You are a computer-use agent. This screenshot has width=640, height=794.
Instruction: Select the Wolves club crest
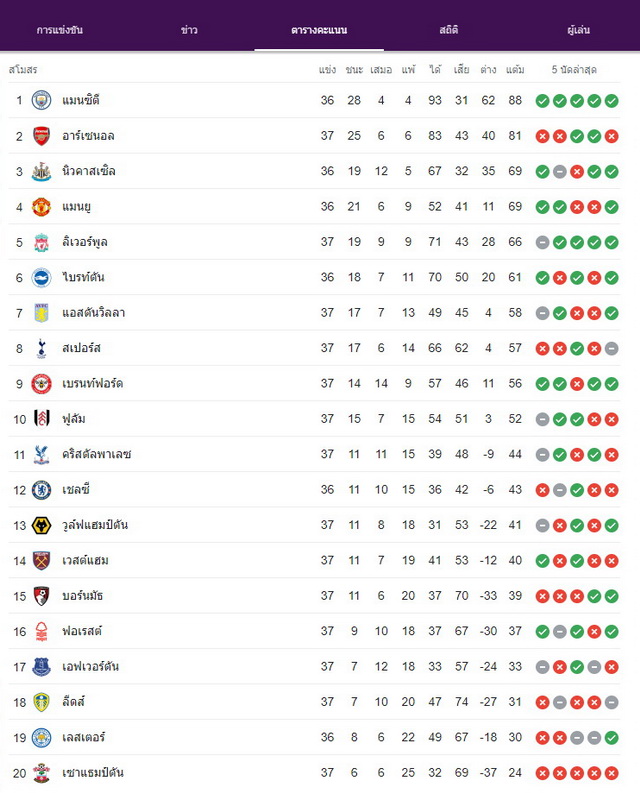(41, 525)
